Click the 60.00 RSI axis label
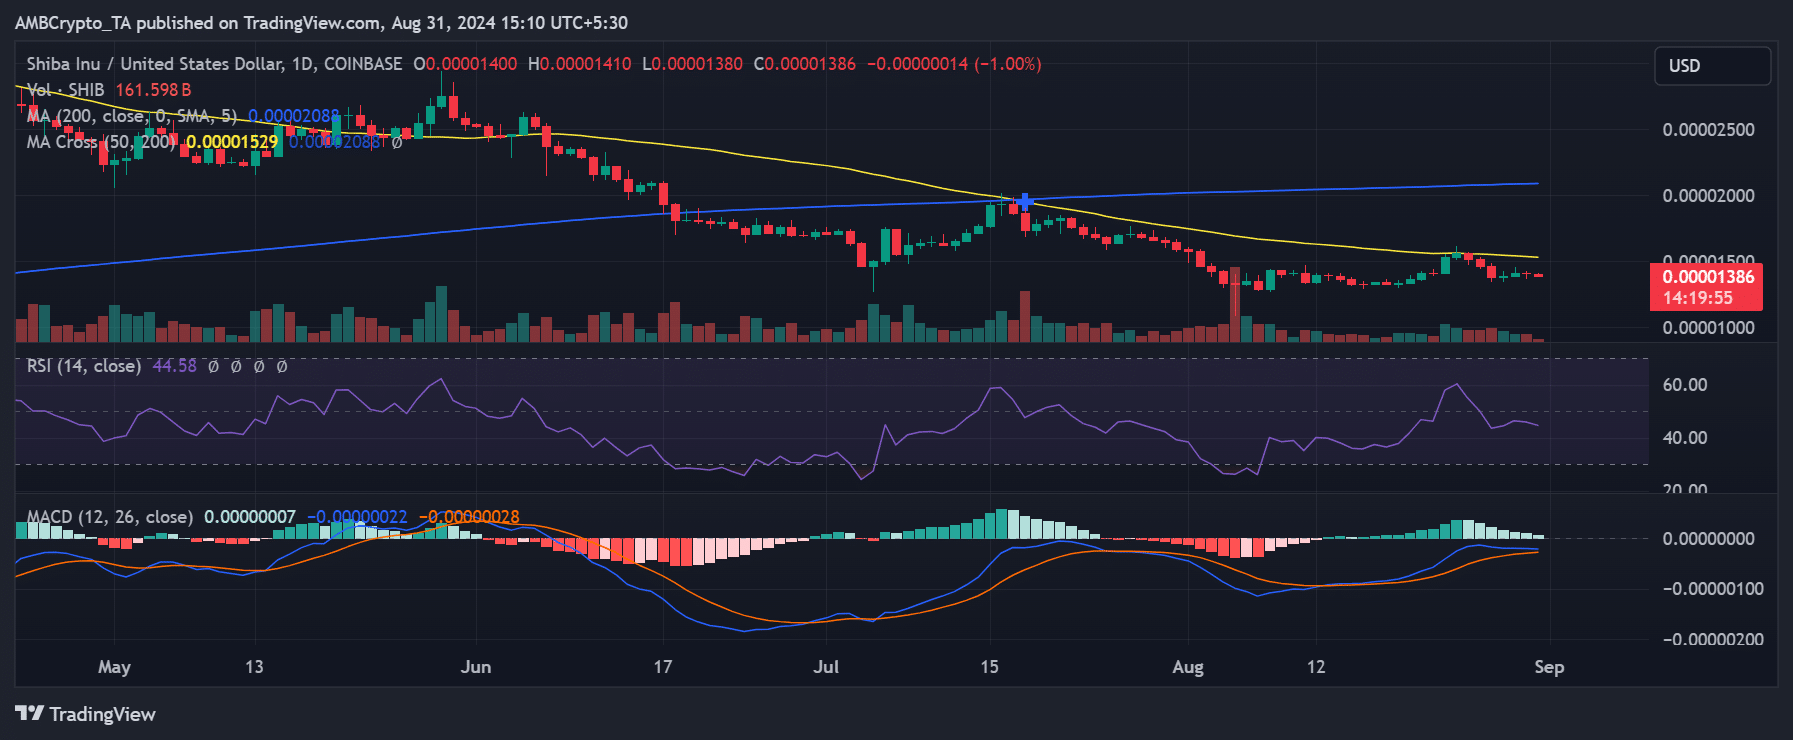The width and height of the screenshot is (1793, 740). pyautogui.click(x=1685, y=385)
